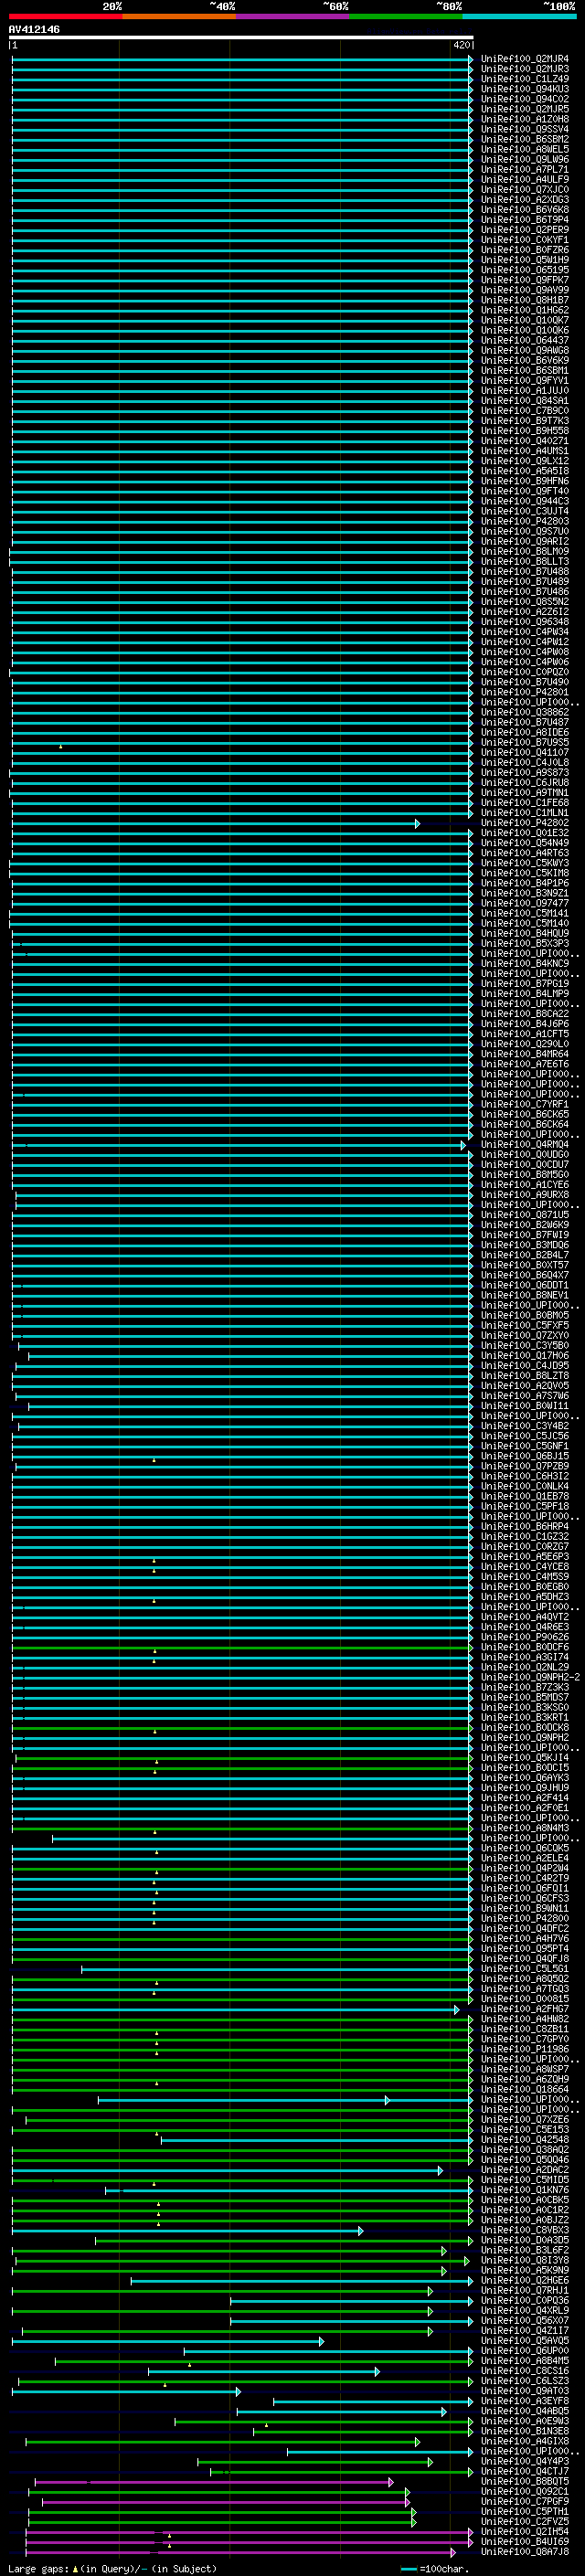This screenshot has width=585, height=2576.
Task: Click label UniRef100_A7TGQ3
Action: [525, 1988]
